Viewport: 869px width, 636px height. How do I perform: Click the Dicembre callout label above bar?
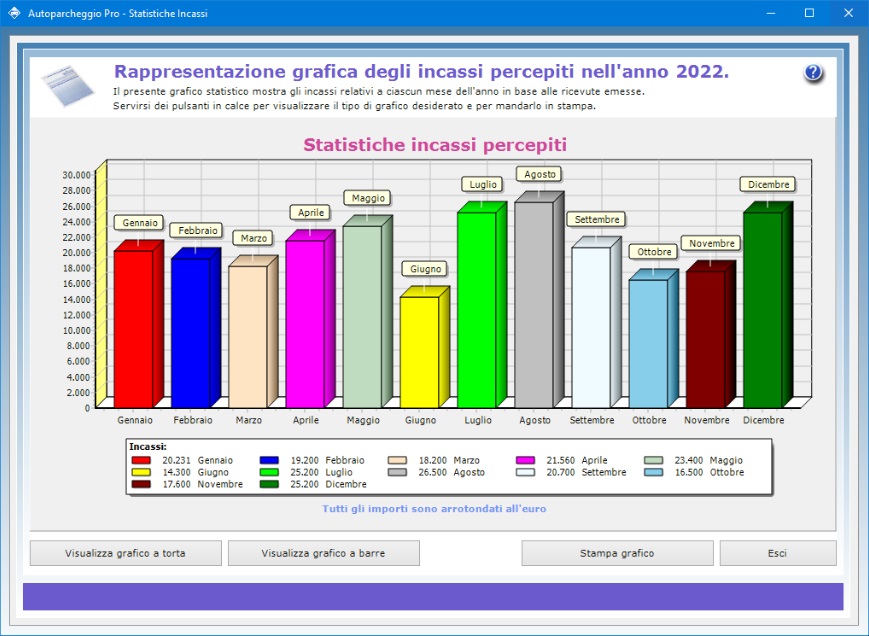(x=768, y=184)
